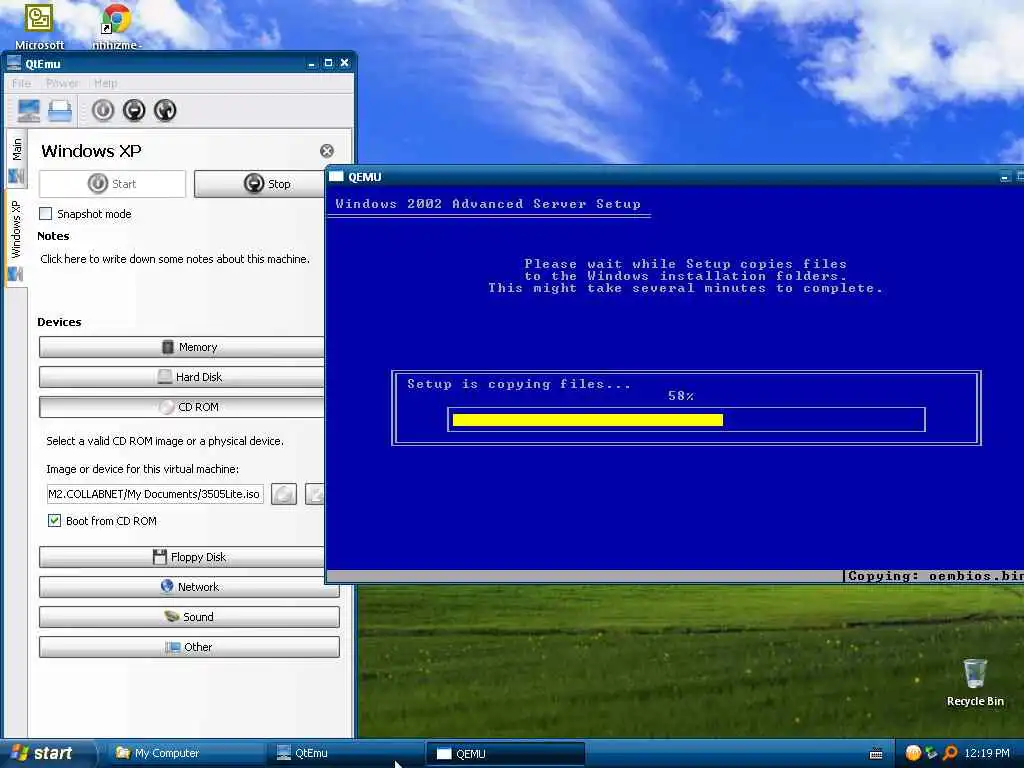Click the Start machine button
1024x768 pixels.
coord(112,184)
